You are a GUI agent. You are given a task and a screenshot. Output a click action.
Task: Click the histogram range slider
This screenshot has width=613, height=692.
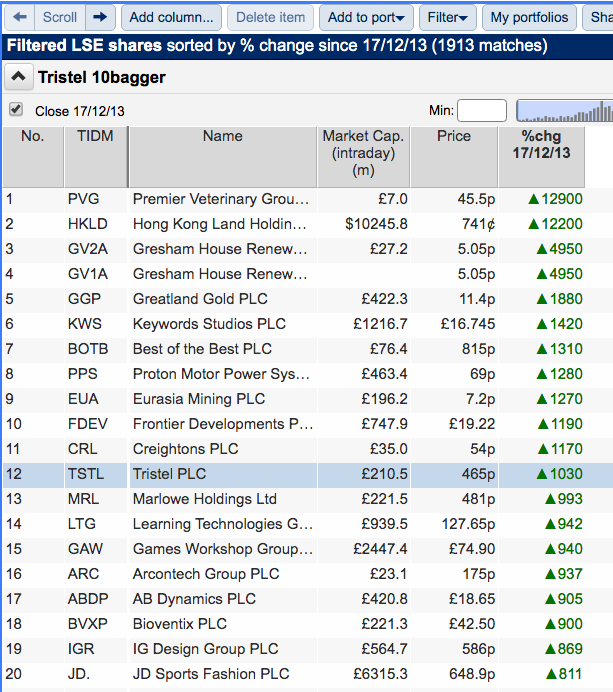click(x=564, y=110)
